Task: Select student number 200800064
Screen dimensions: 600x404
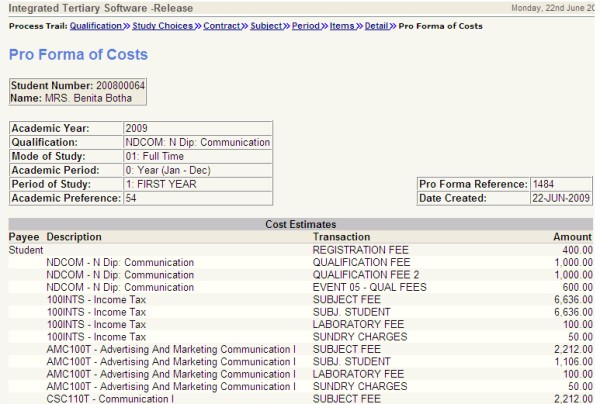Action: pyautogui.click(x=120, y=85)
